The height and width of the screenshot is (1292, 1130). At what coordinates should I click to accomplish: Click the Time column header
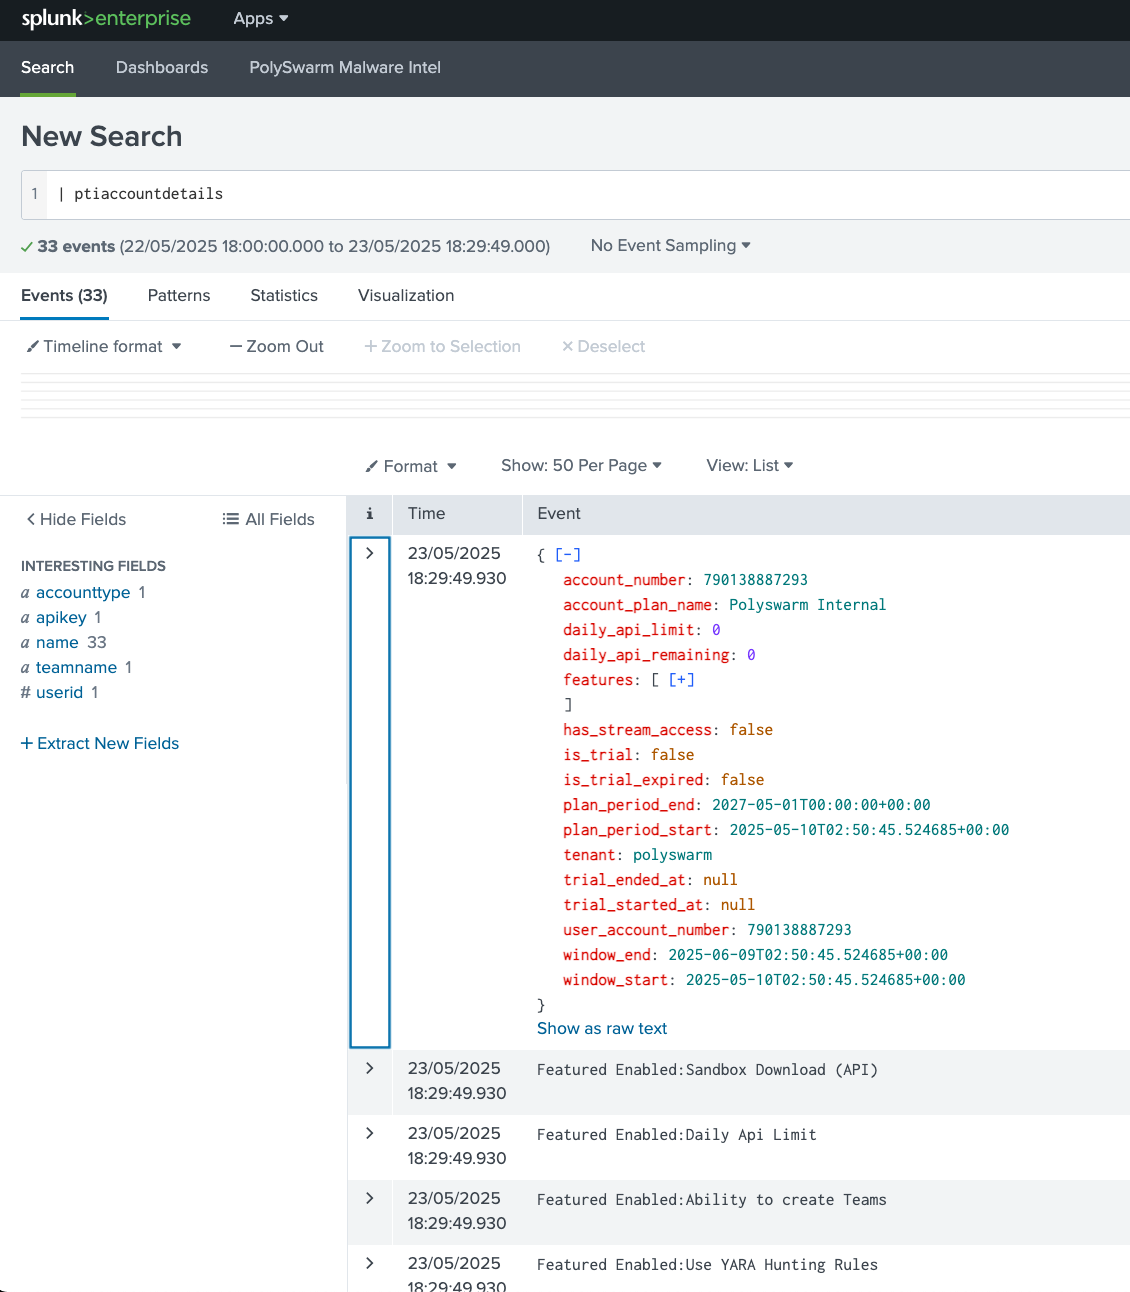[427, 513]
